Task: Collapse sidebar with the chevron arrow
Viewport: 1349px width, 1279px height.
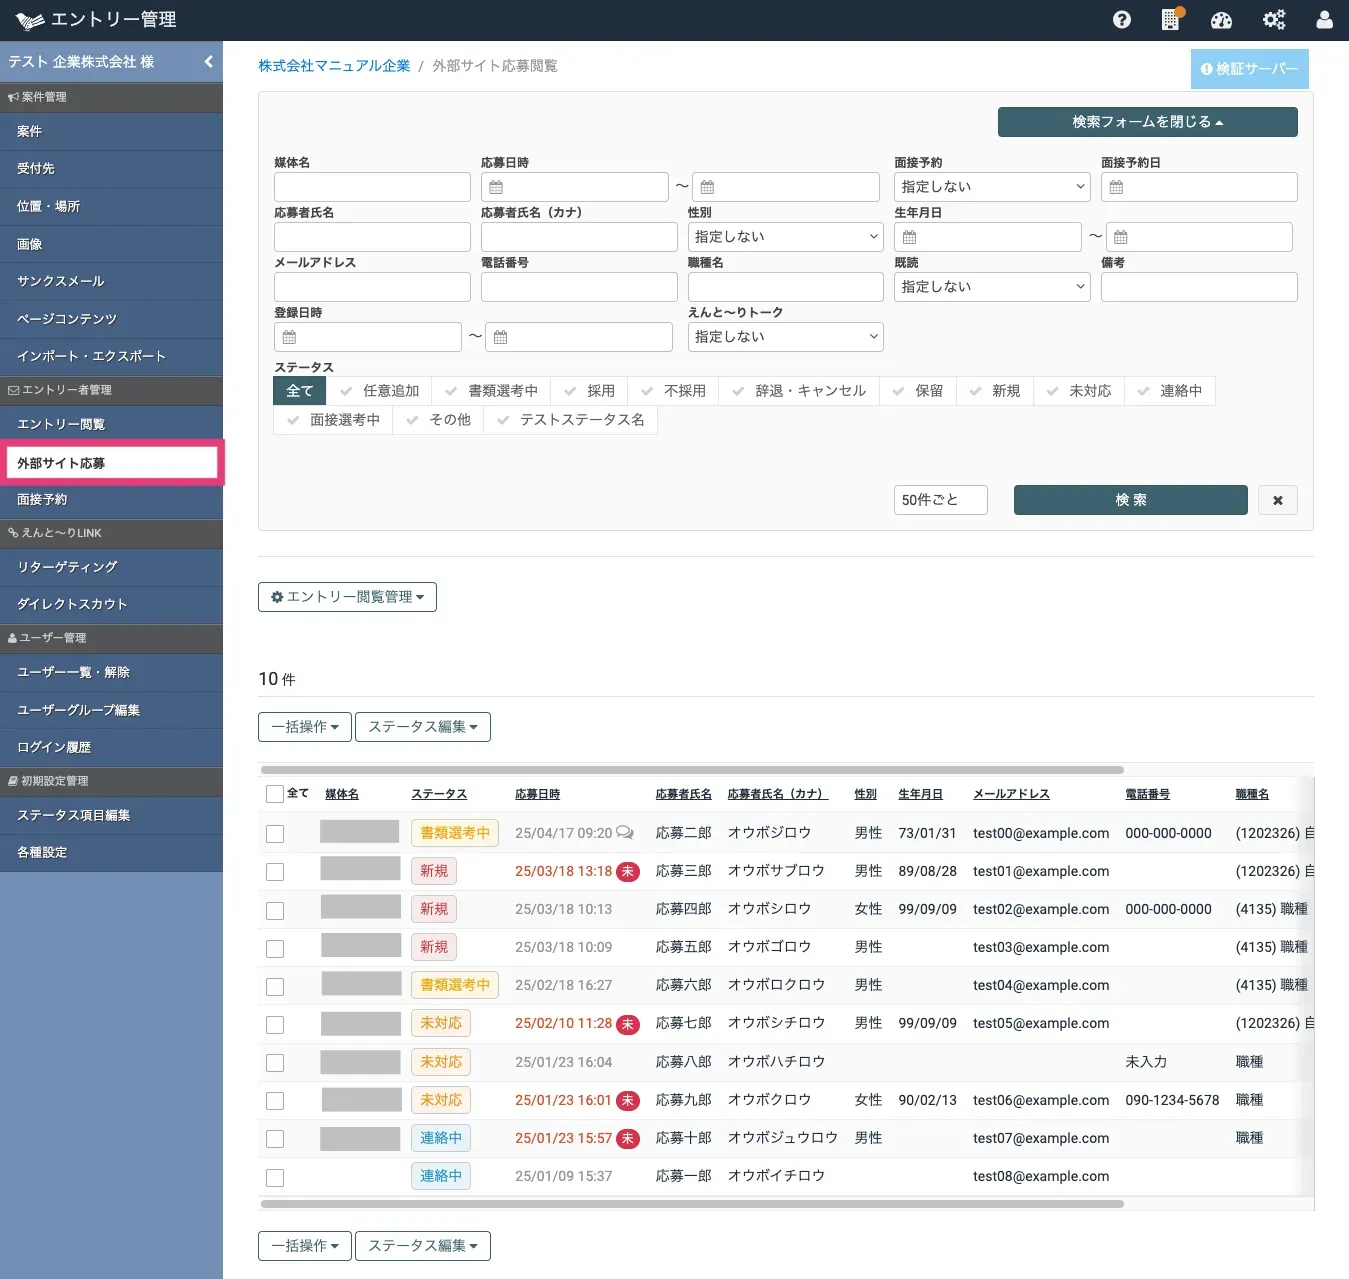Action: pyautogui.click(x=208, y=62)
